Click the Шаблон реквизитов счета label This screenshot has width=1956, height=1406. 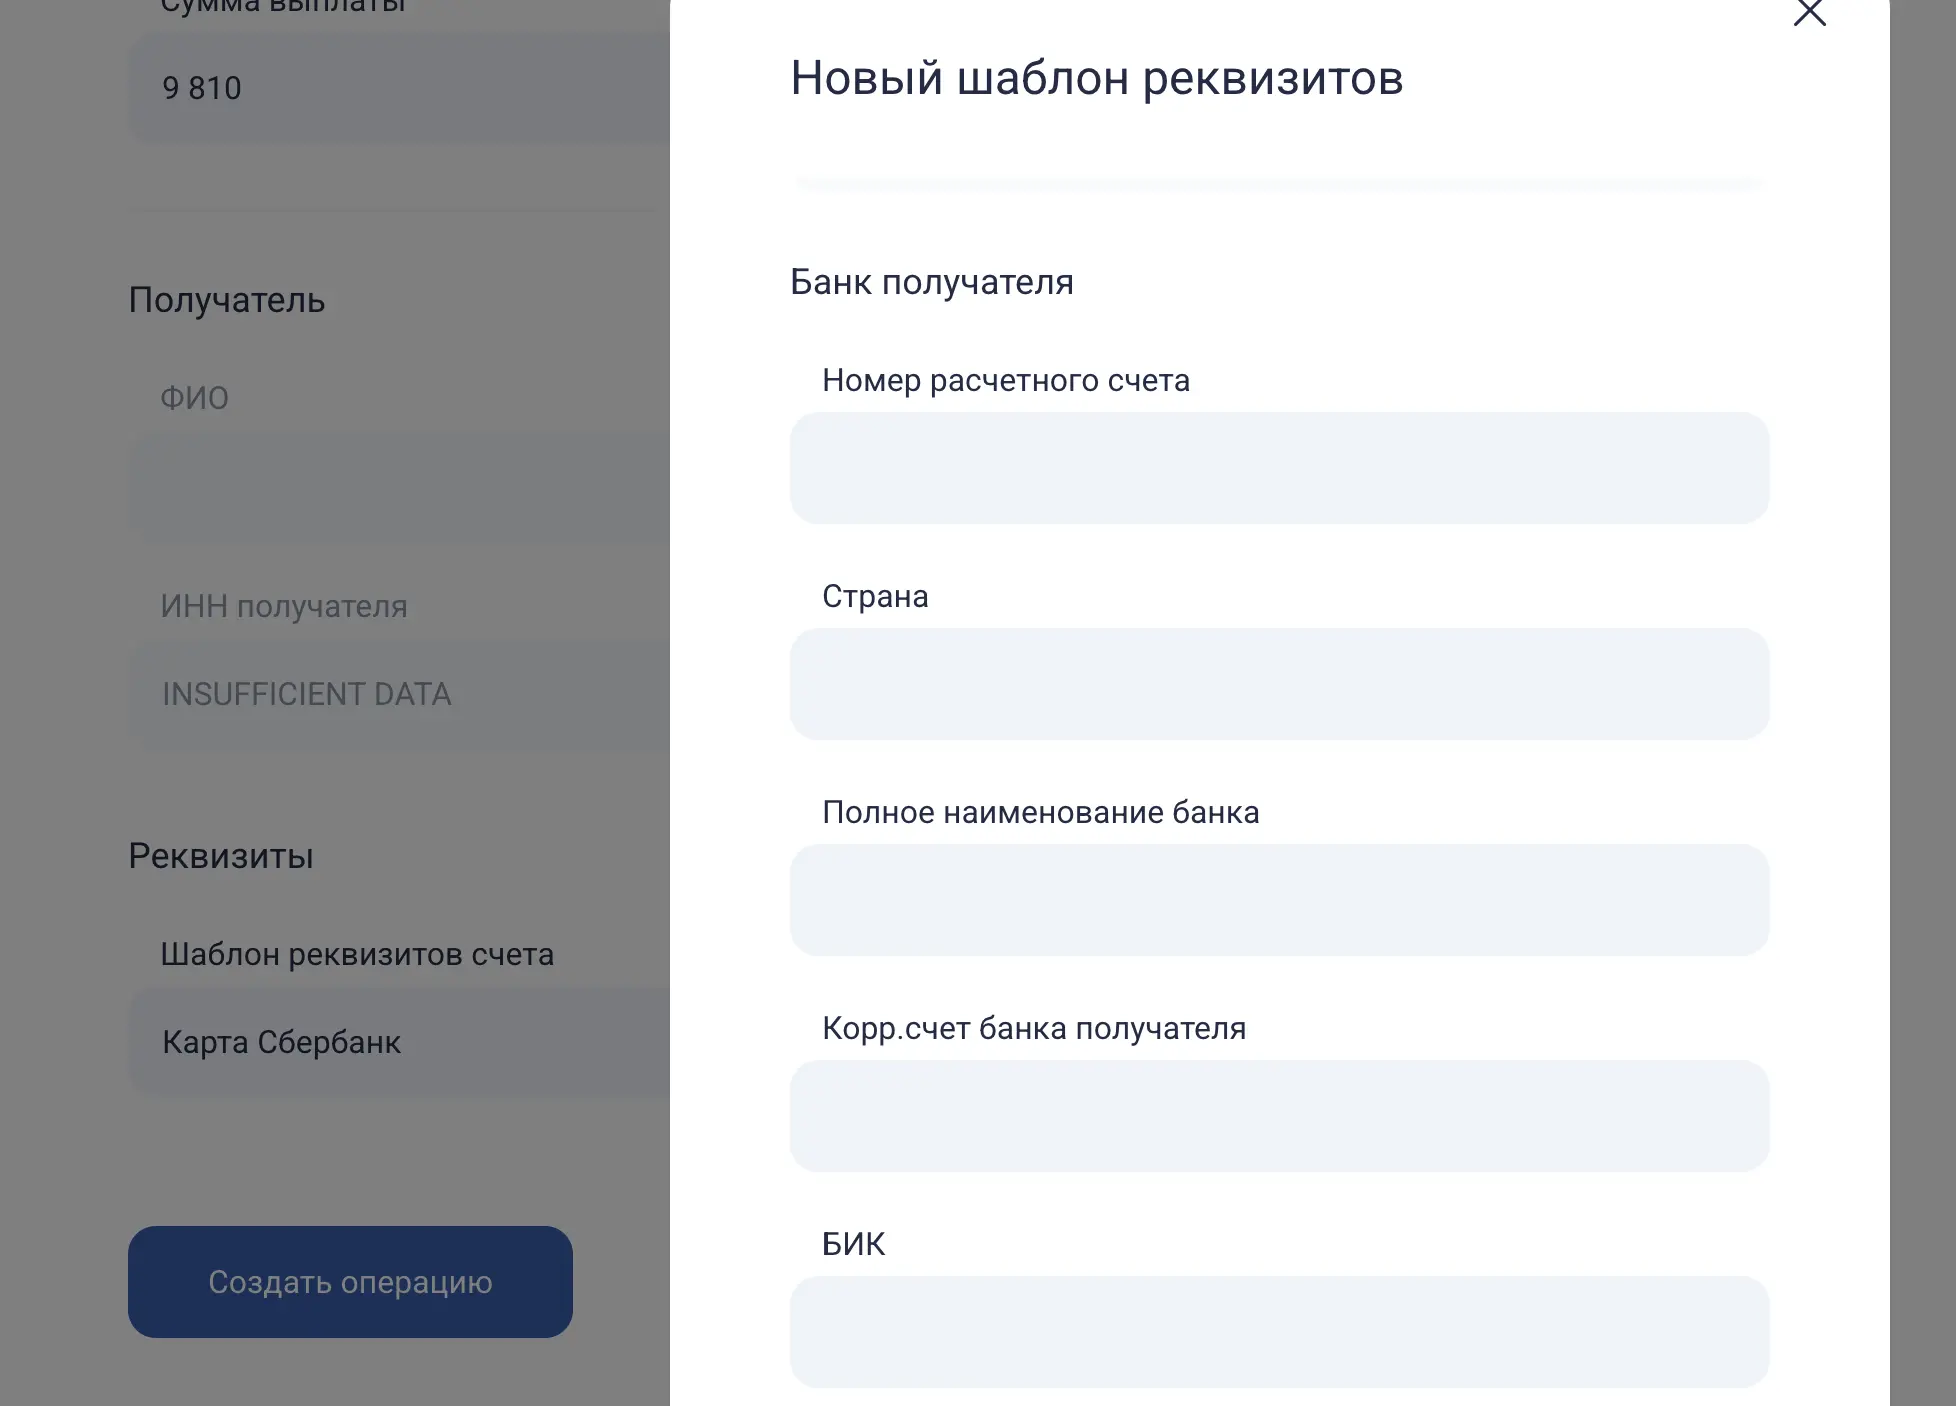click(357, 954)
